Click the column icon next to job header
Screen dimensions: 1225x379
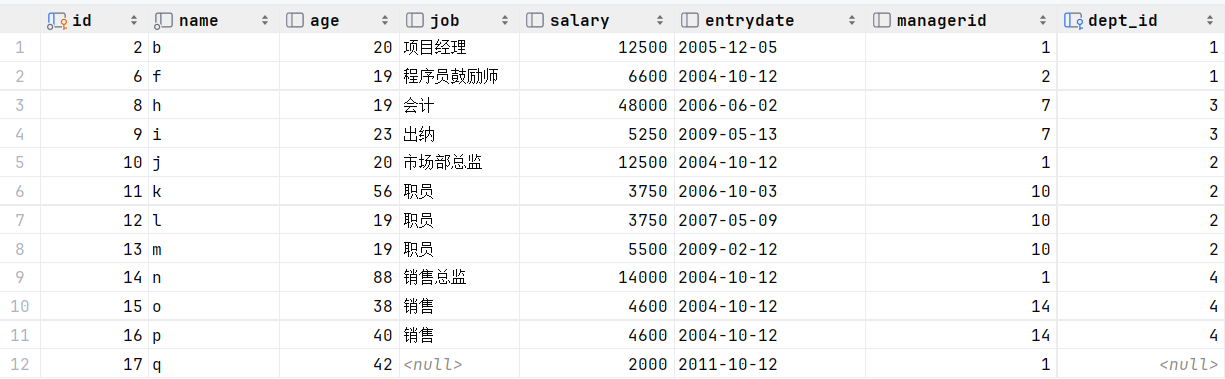[415, 20]
